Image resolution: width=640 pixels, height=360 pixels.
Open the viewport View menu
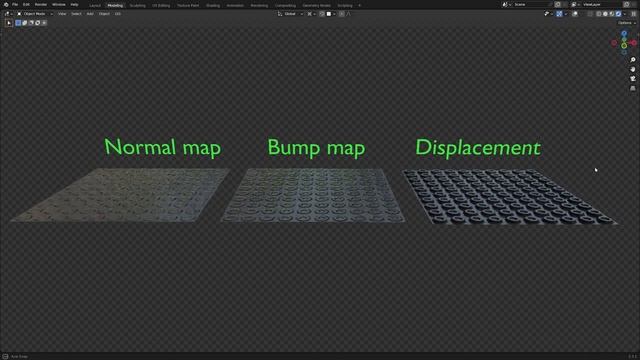coord(62,14)
